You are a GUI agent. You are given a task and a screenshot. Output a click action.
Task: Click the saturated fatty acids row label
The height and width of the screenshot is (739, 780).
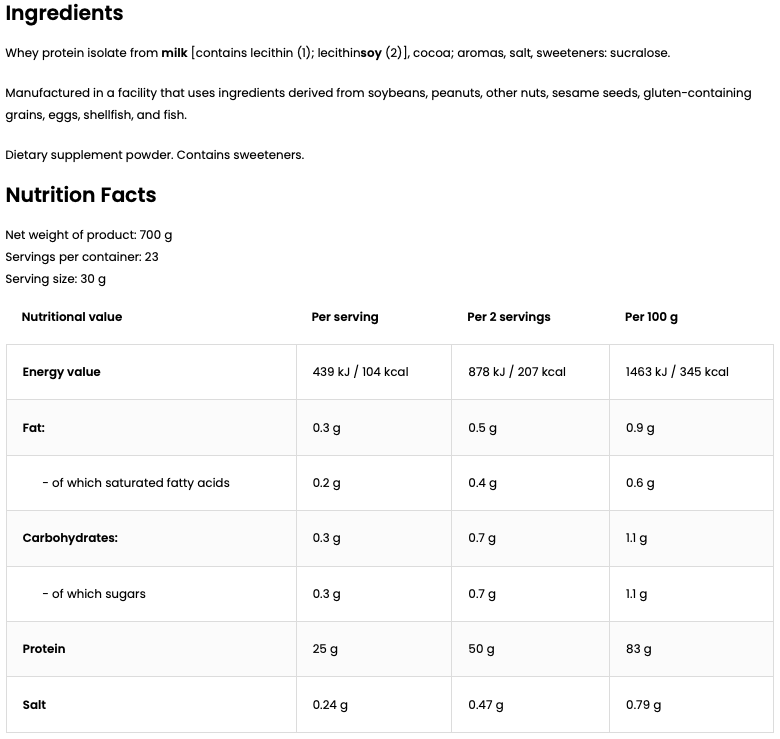click(x=136, y=483)
